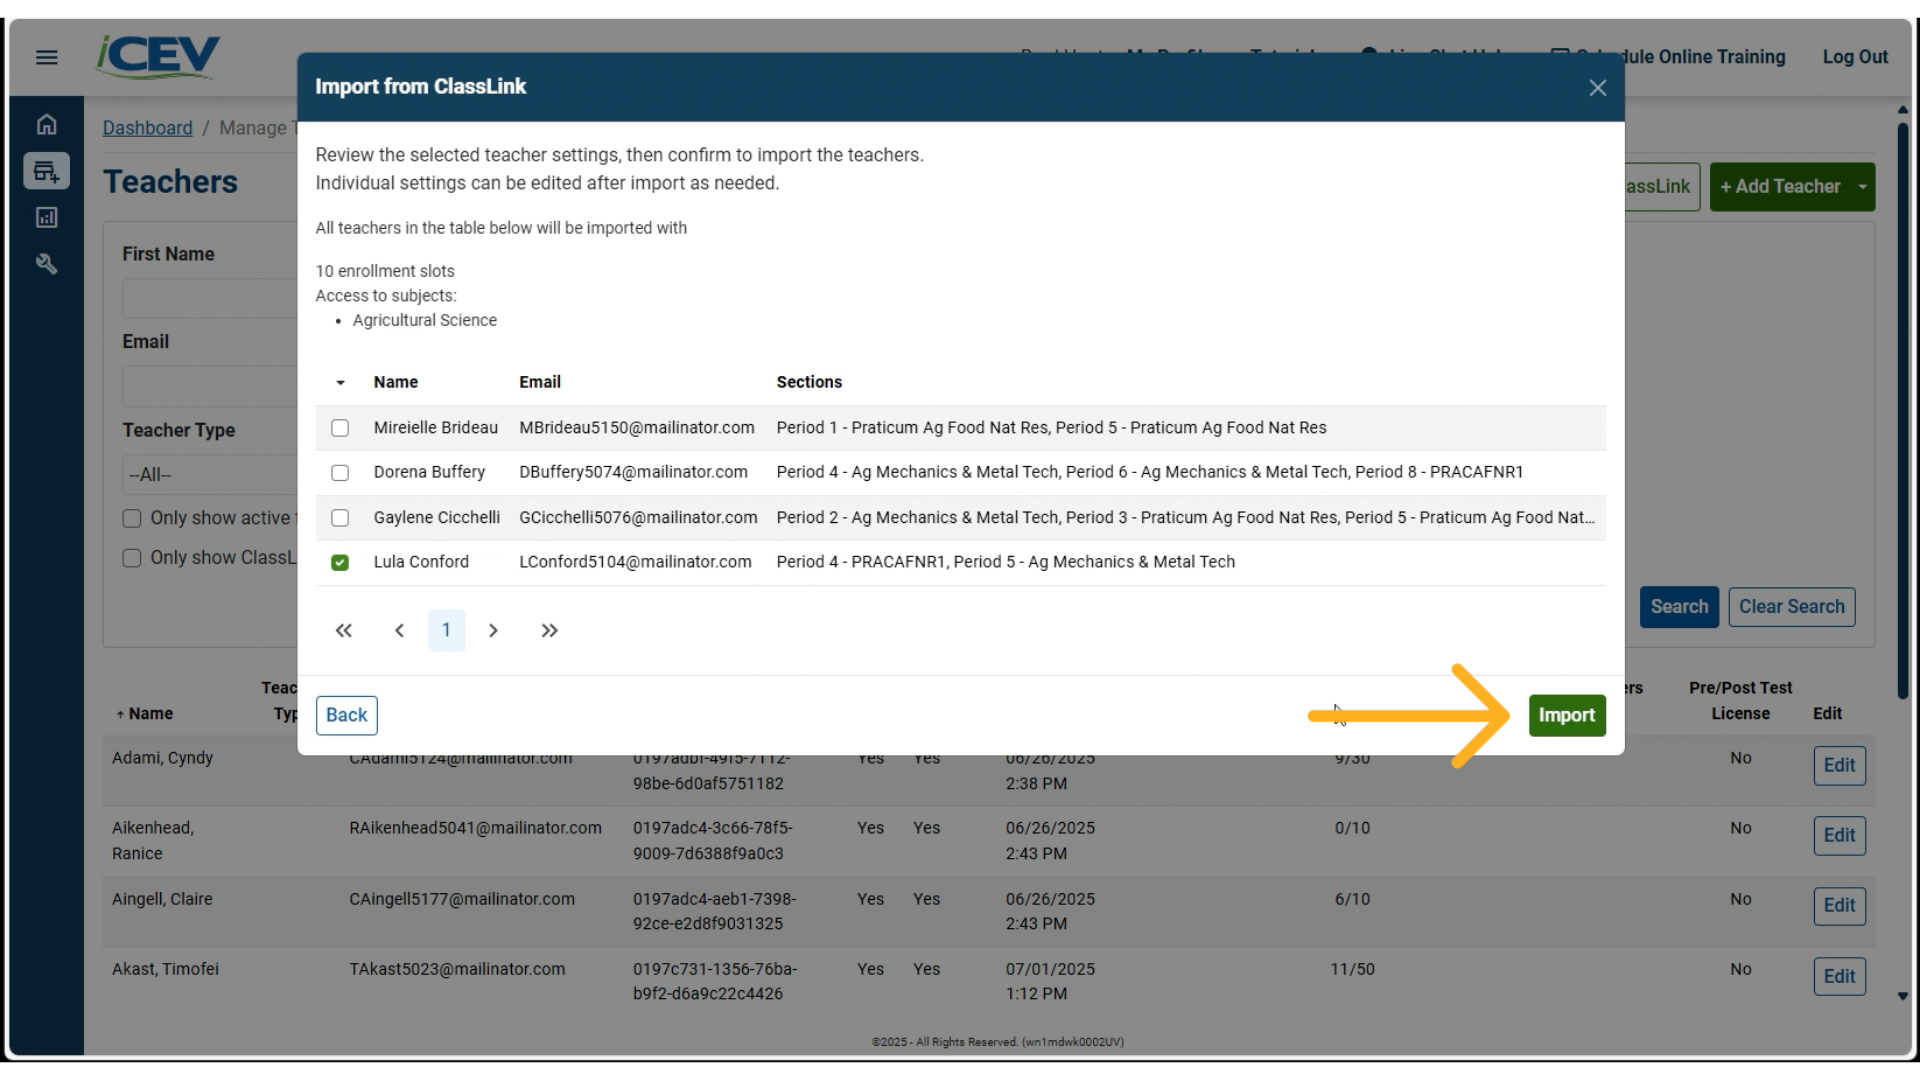Close the Import from ClassLink dialog
1920x1080 pixels.
[1597, 88]
